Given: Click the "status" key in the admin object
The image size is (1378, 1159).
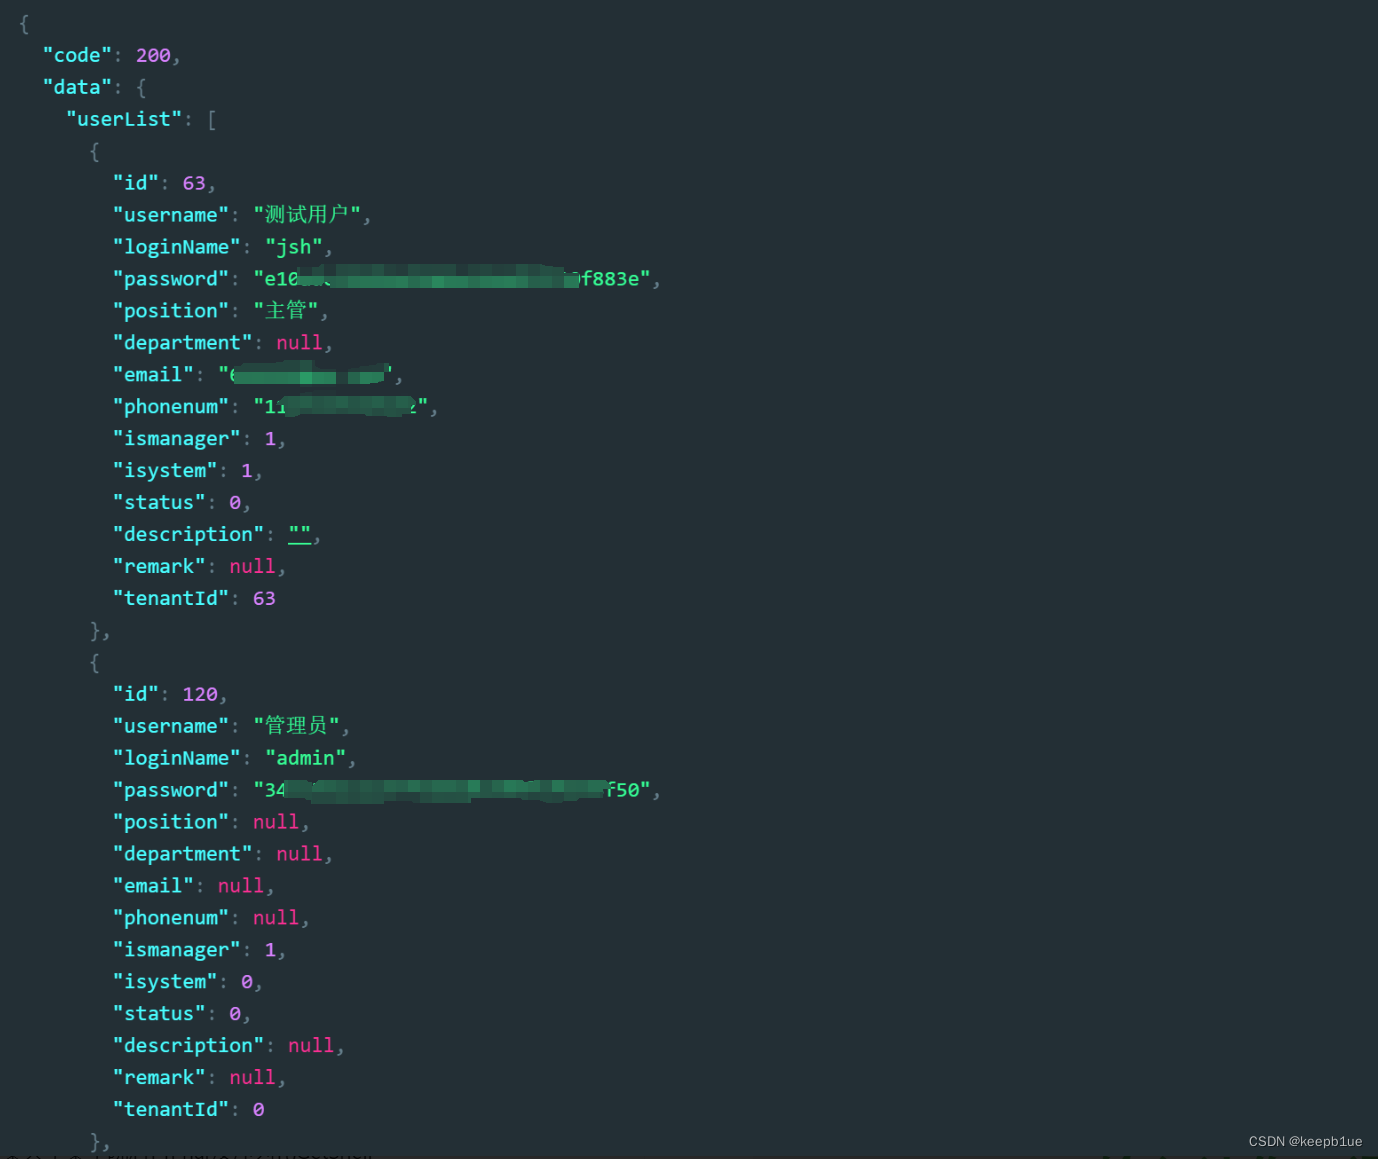Looking at the screenshot, I should [x=159, y=1015].
